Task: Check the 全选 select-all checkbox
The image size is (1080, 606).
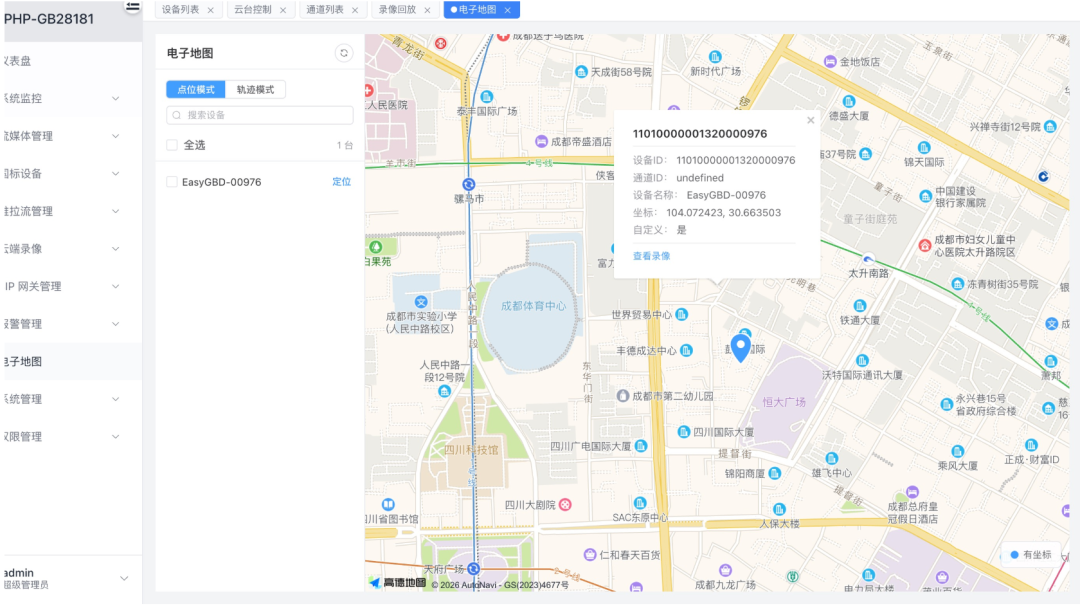Action: coord(172,145)
